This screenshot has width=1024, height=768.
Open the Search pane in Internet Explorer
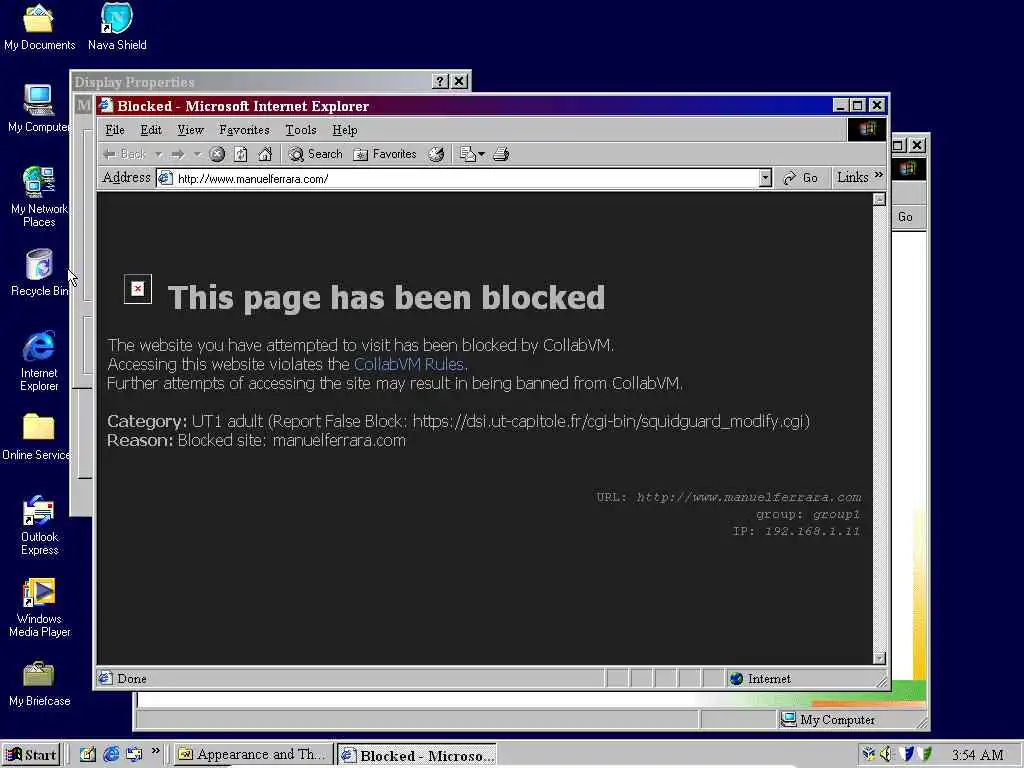pyautogui.click(x=315, y=154)
